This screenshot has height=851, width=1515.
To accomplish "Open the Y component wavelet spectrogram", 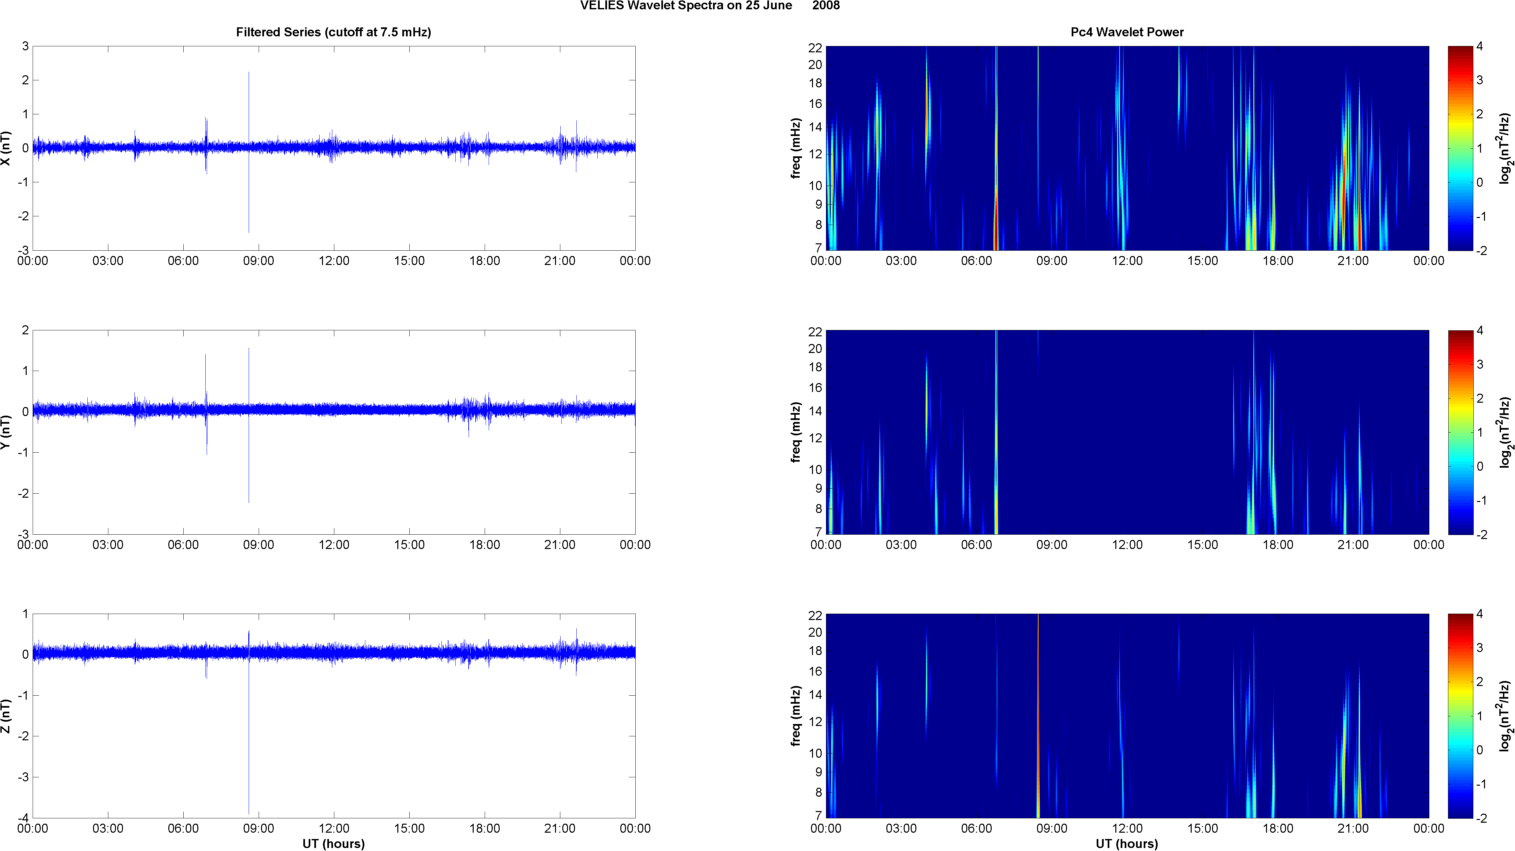I will (x=1127, y=432).
